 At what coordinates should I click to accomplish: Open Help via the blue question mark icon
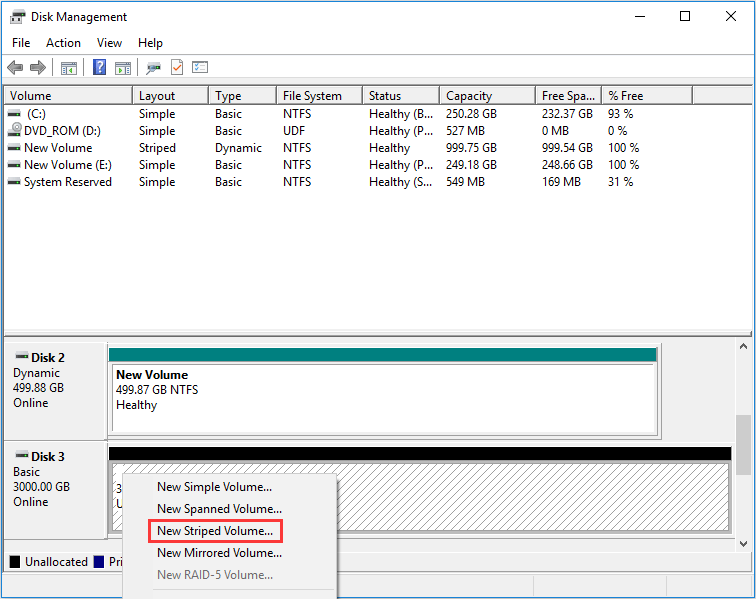100,67
